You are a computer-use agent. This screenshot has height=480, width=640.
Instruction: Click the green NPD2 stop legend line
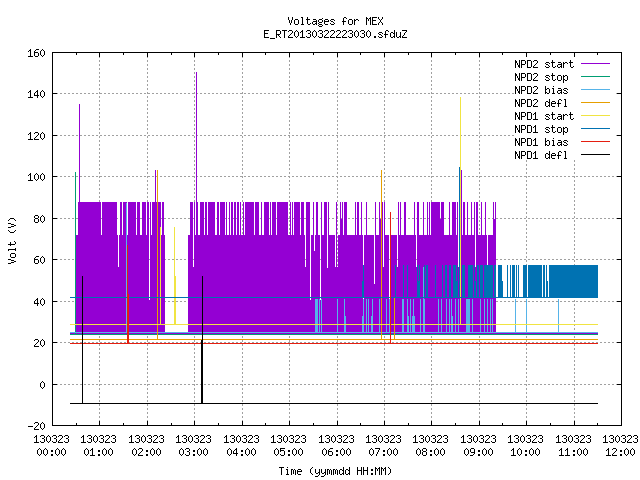click(595, 77)
